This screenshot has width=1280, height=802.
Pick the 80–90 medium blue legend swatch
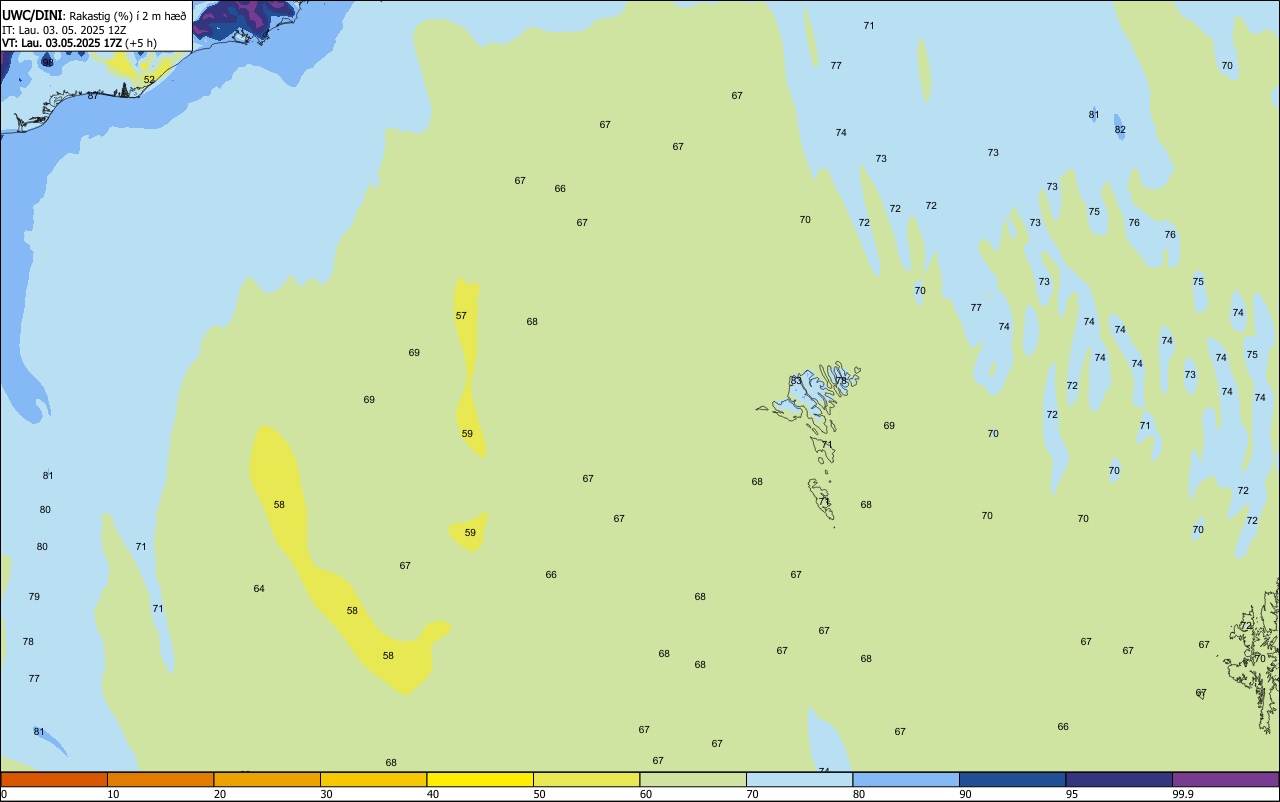[x=906, y=779]
